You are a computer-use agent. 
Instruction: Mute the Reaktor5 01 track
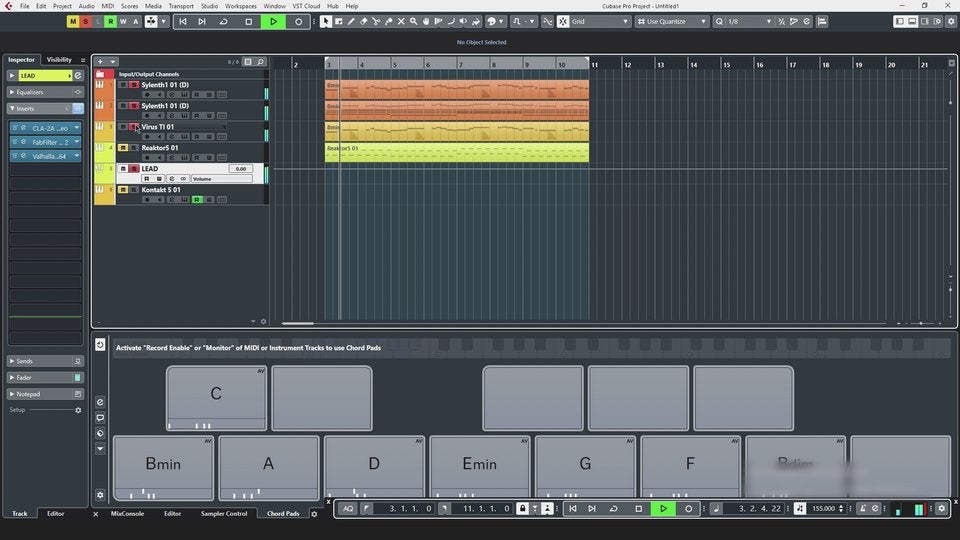123,148
